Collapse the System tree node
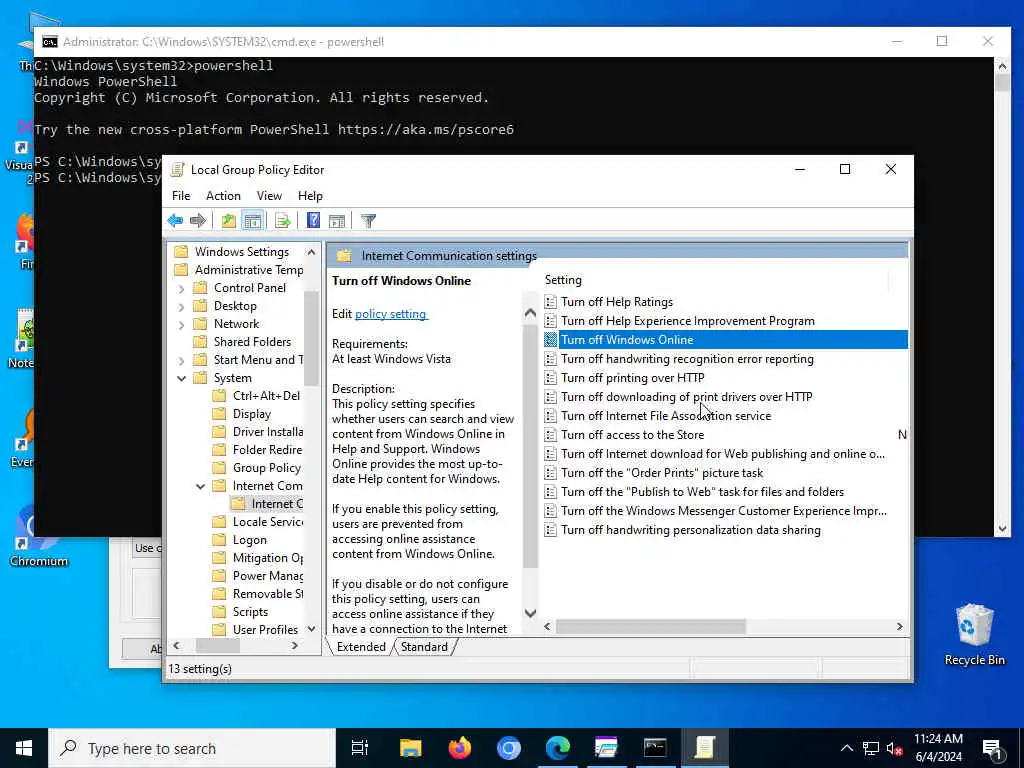Screen dimensions: 1024x768 [182, 378]
